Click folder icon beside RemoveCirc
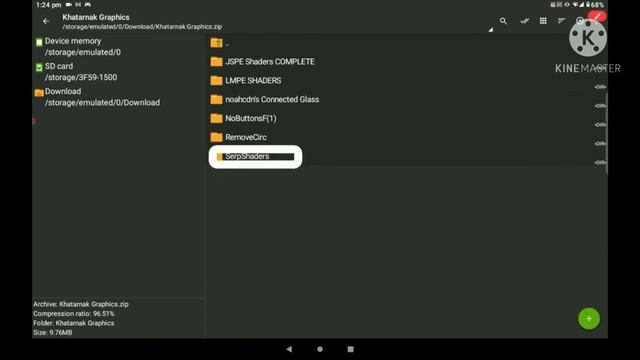Image resolution: width=640 pixels, height=360 pixels. coord(216,137)
